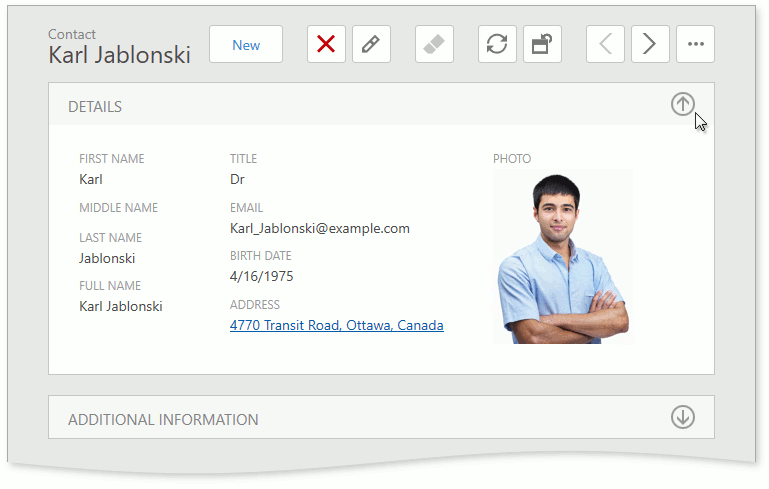Go to the next record with right chevron
Viewport: 769px width, 489px height.
650,45
